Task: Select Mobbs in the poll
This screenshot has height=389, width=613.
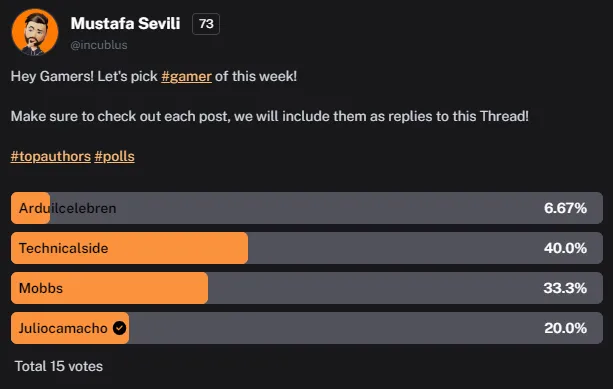Action: point(307,288)
